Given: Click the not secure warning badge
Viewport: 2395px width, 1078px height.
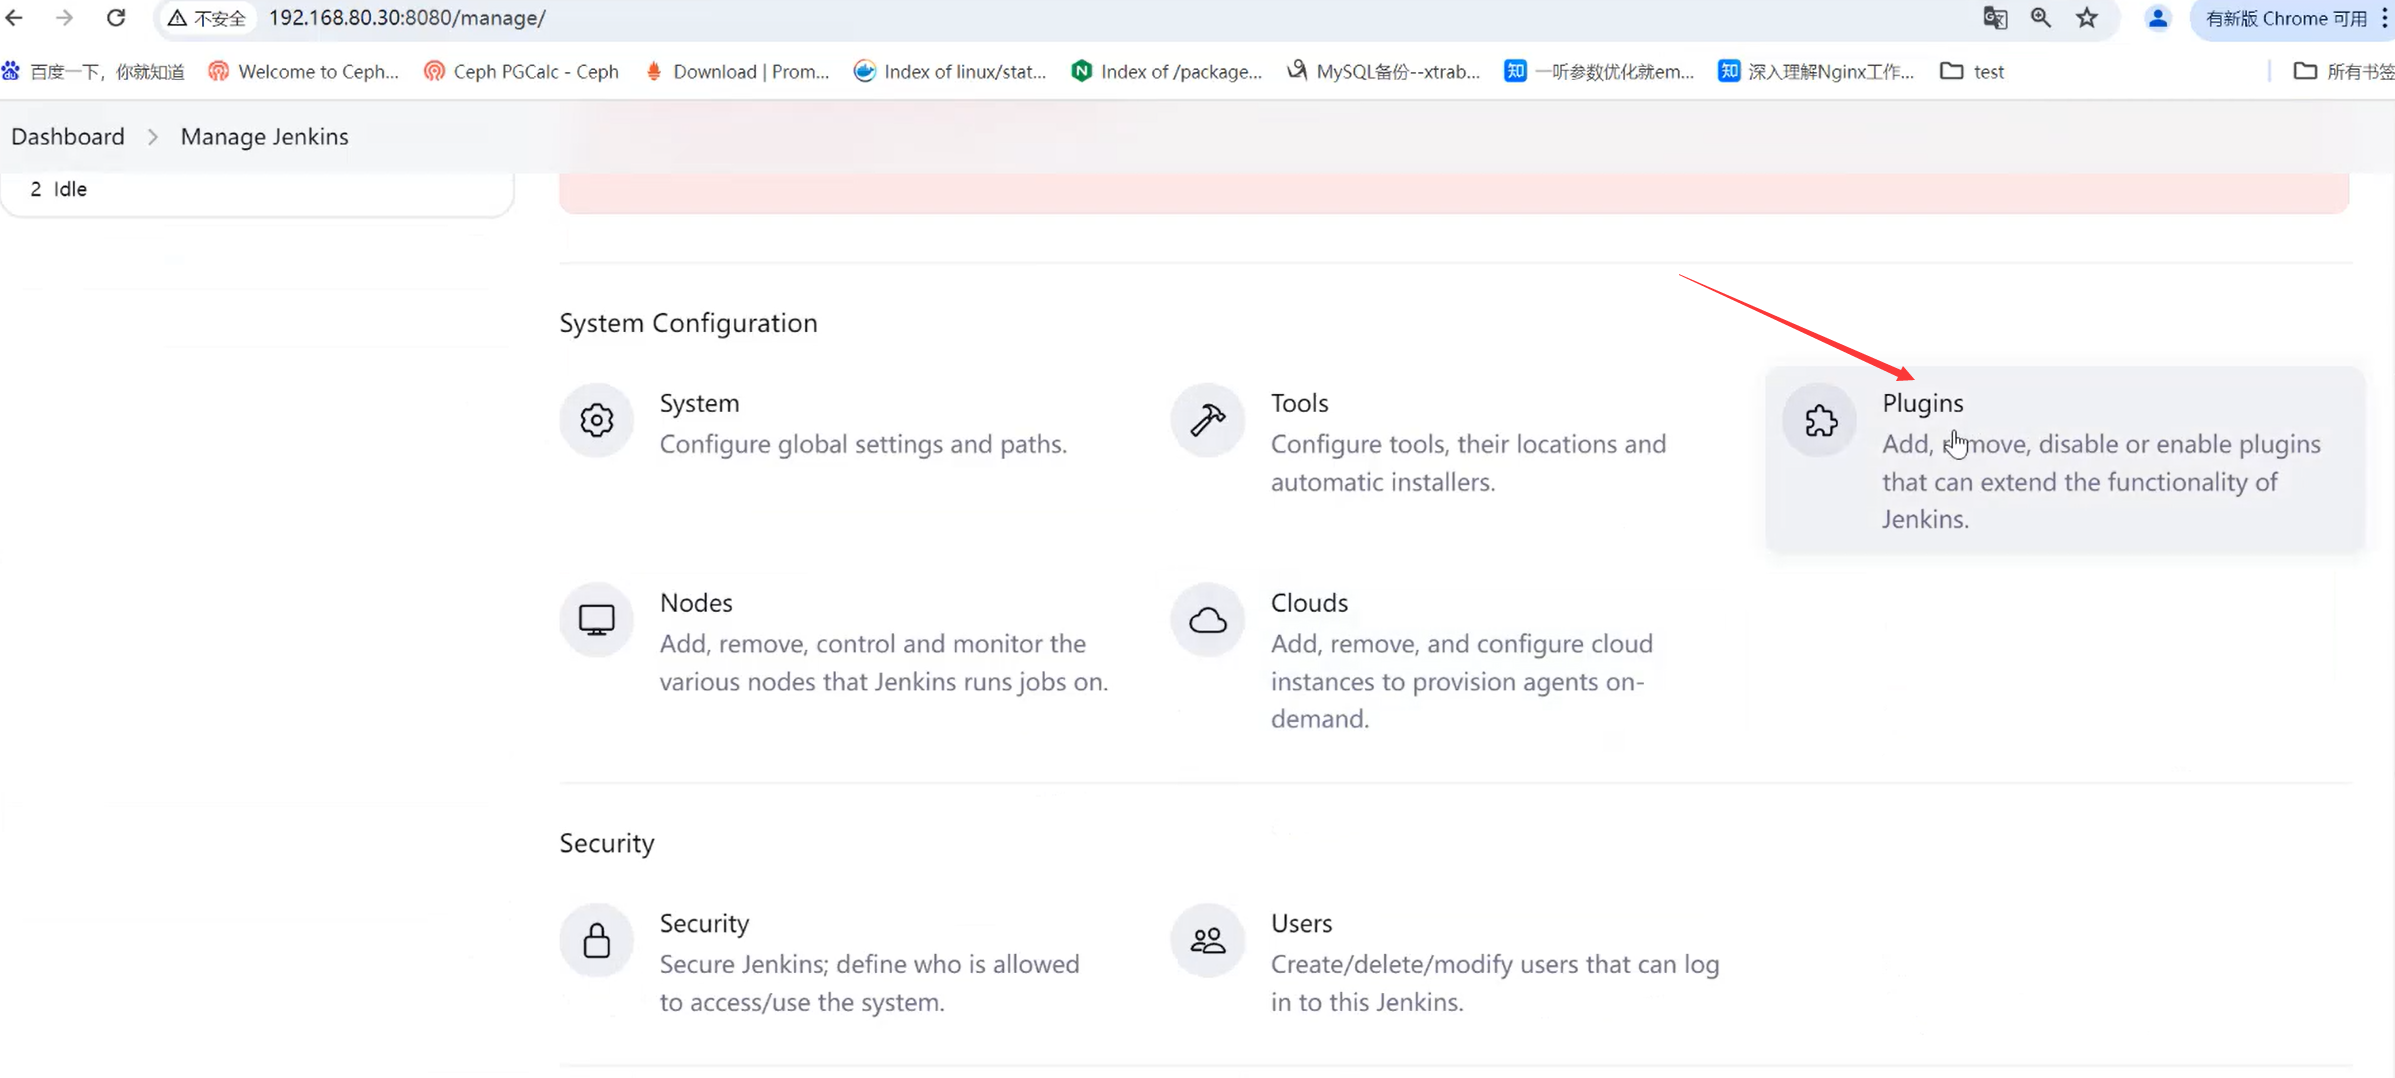Looking at the screenshot, I should (207, 18).
